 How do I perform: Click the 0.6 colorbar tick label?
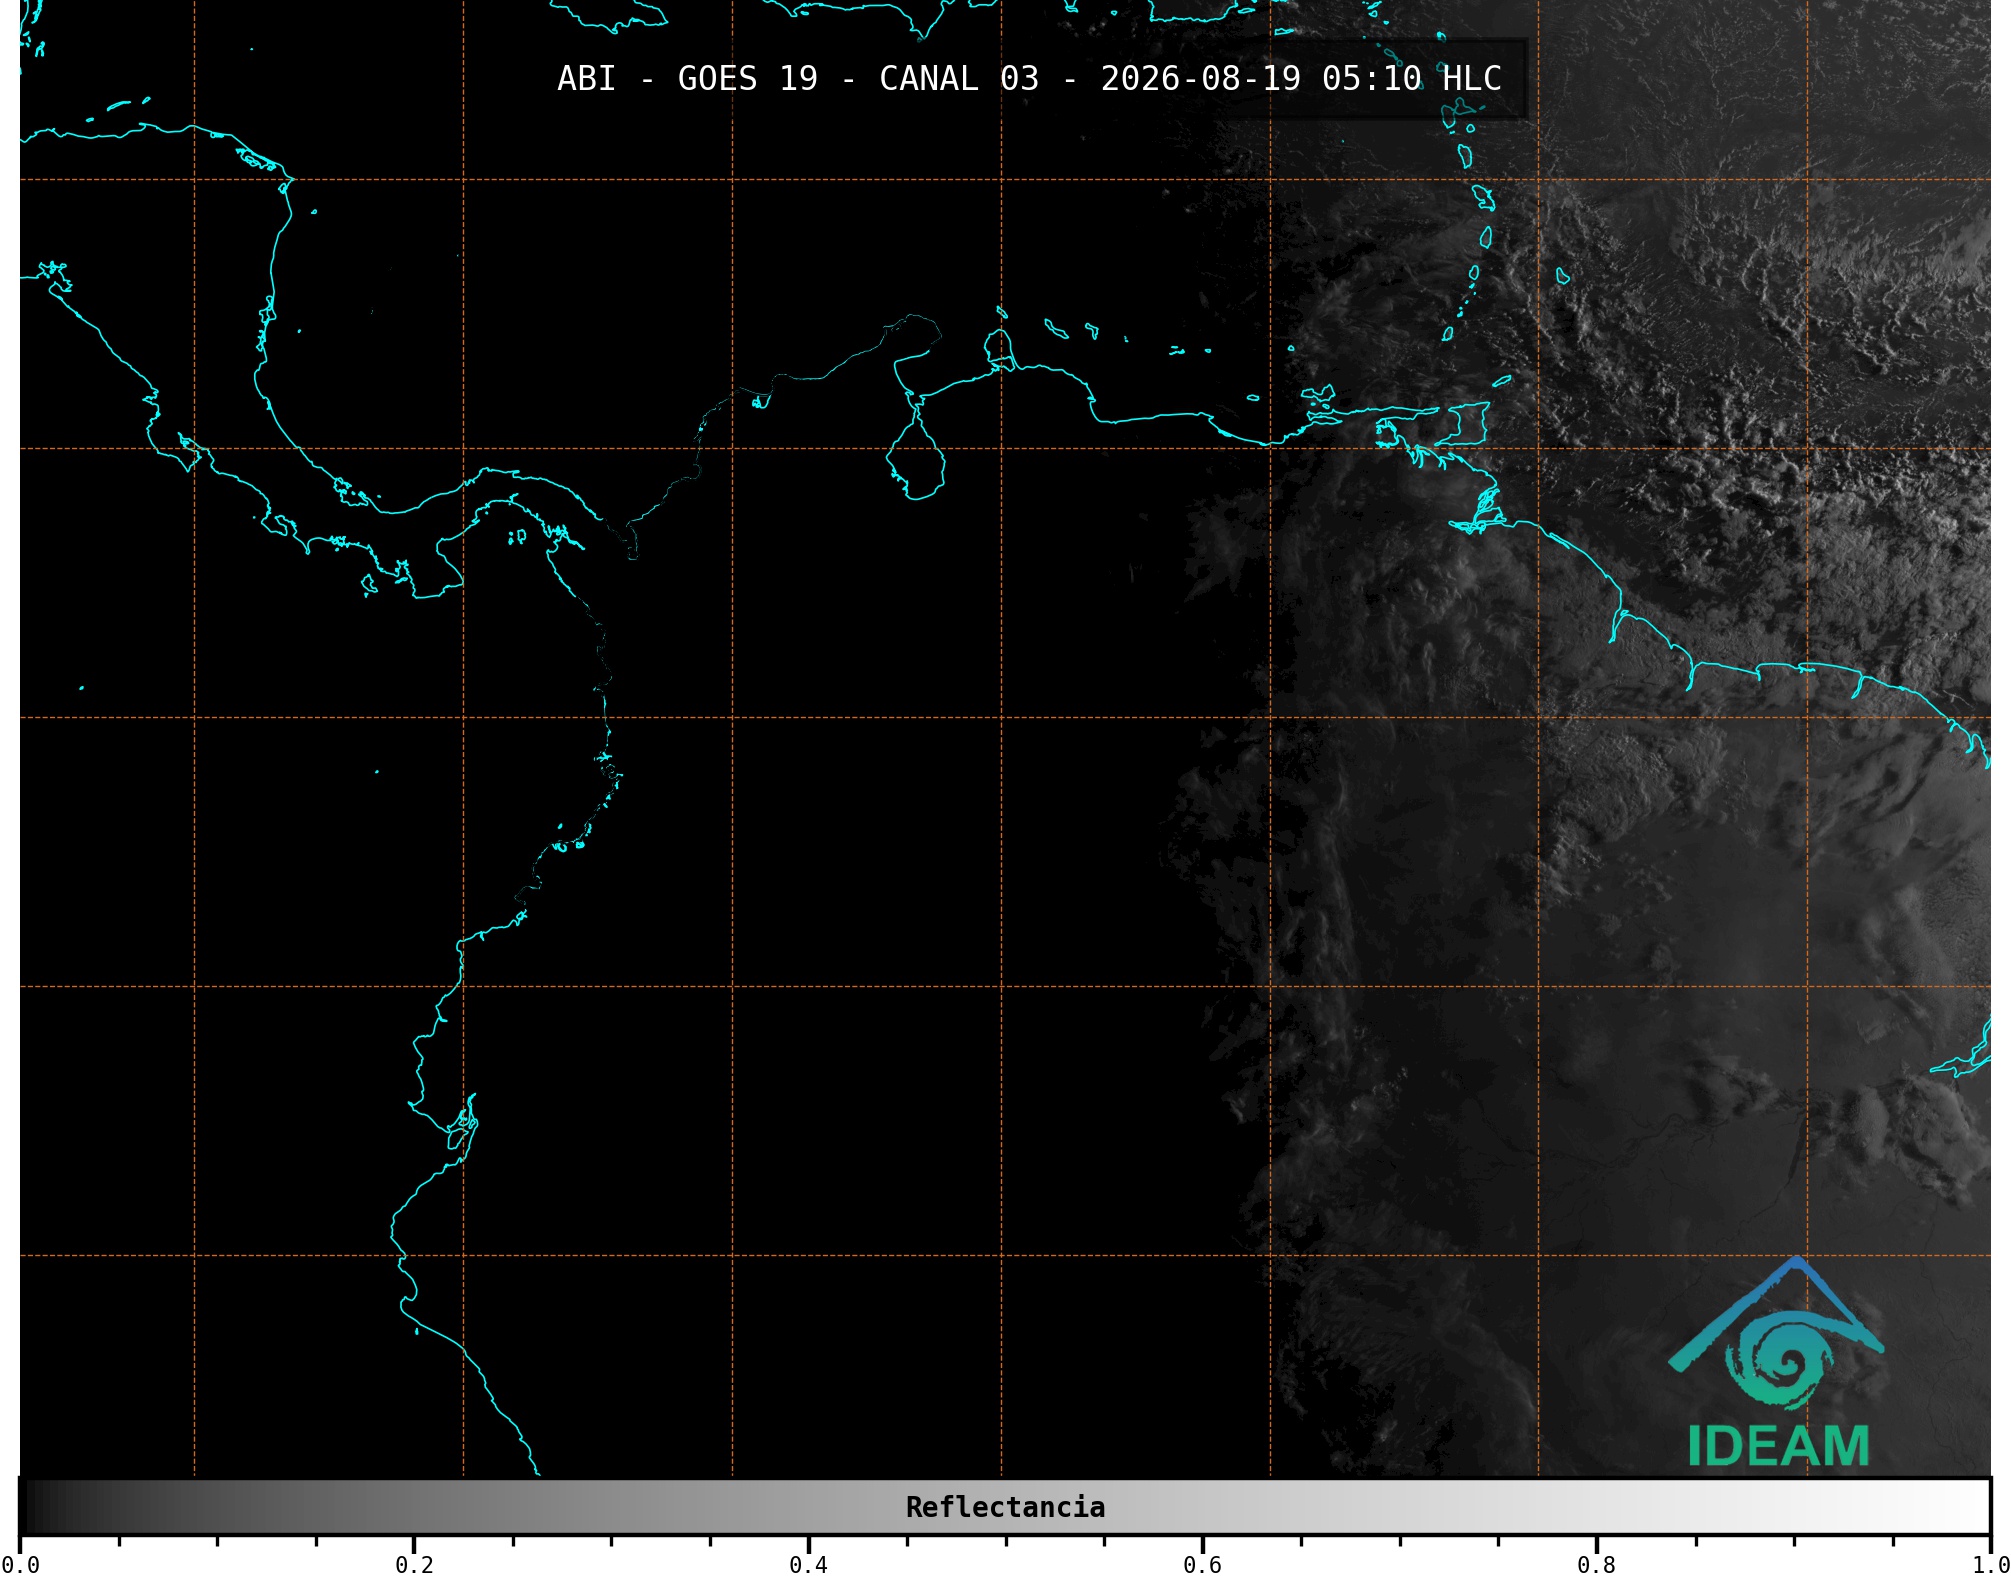1202,1564
